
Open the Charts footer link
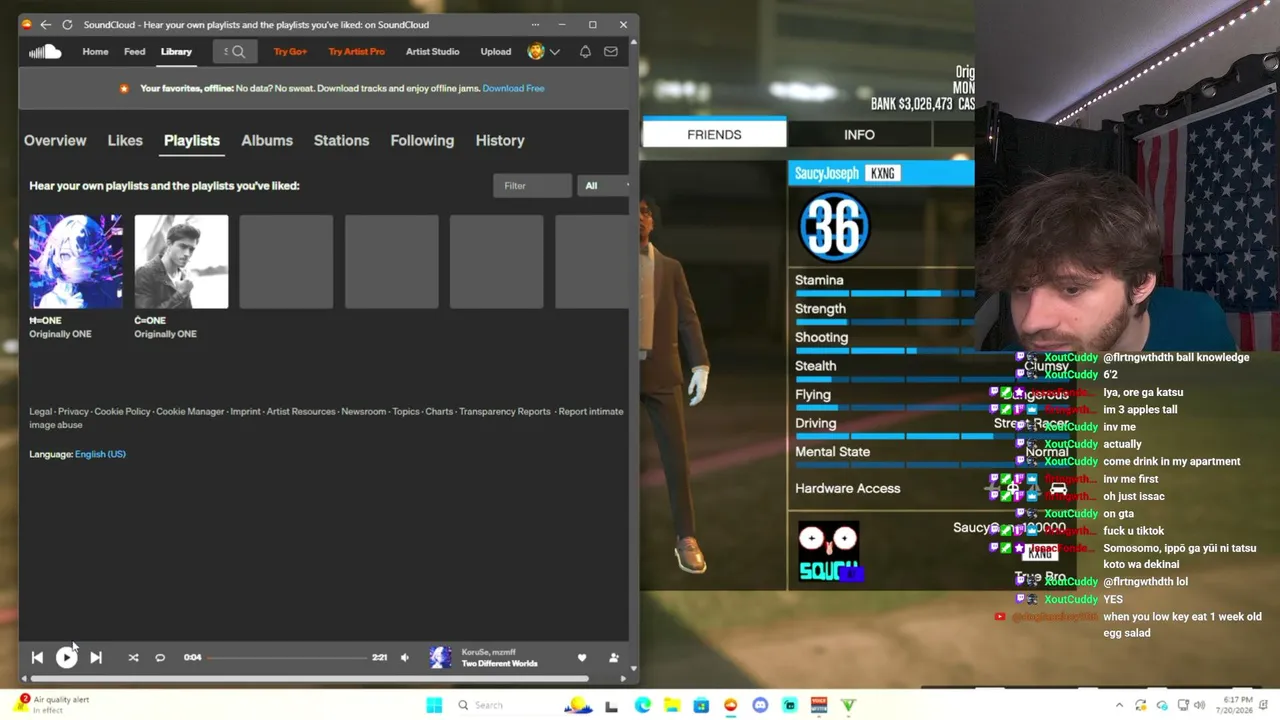click(x=439, y=412)
